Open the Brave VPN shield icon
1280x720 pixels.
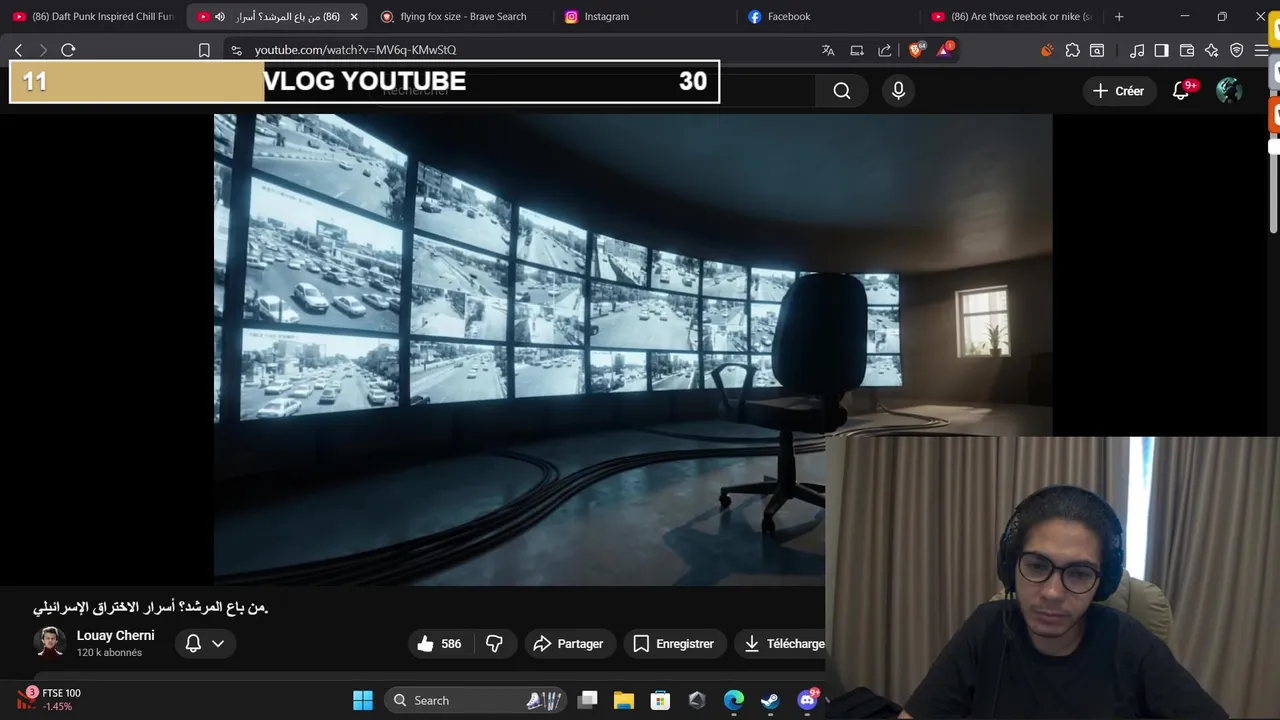tap(1237, 50)
